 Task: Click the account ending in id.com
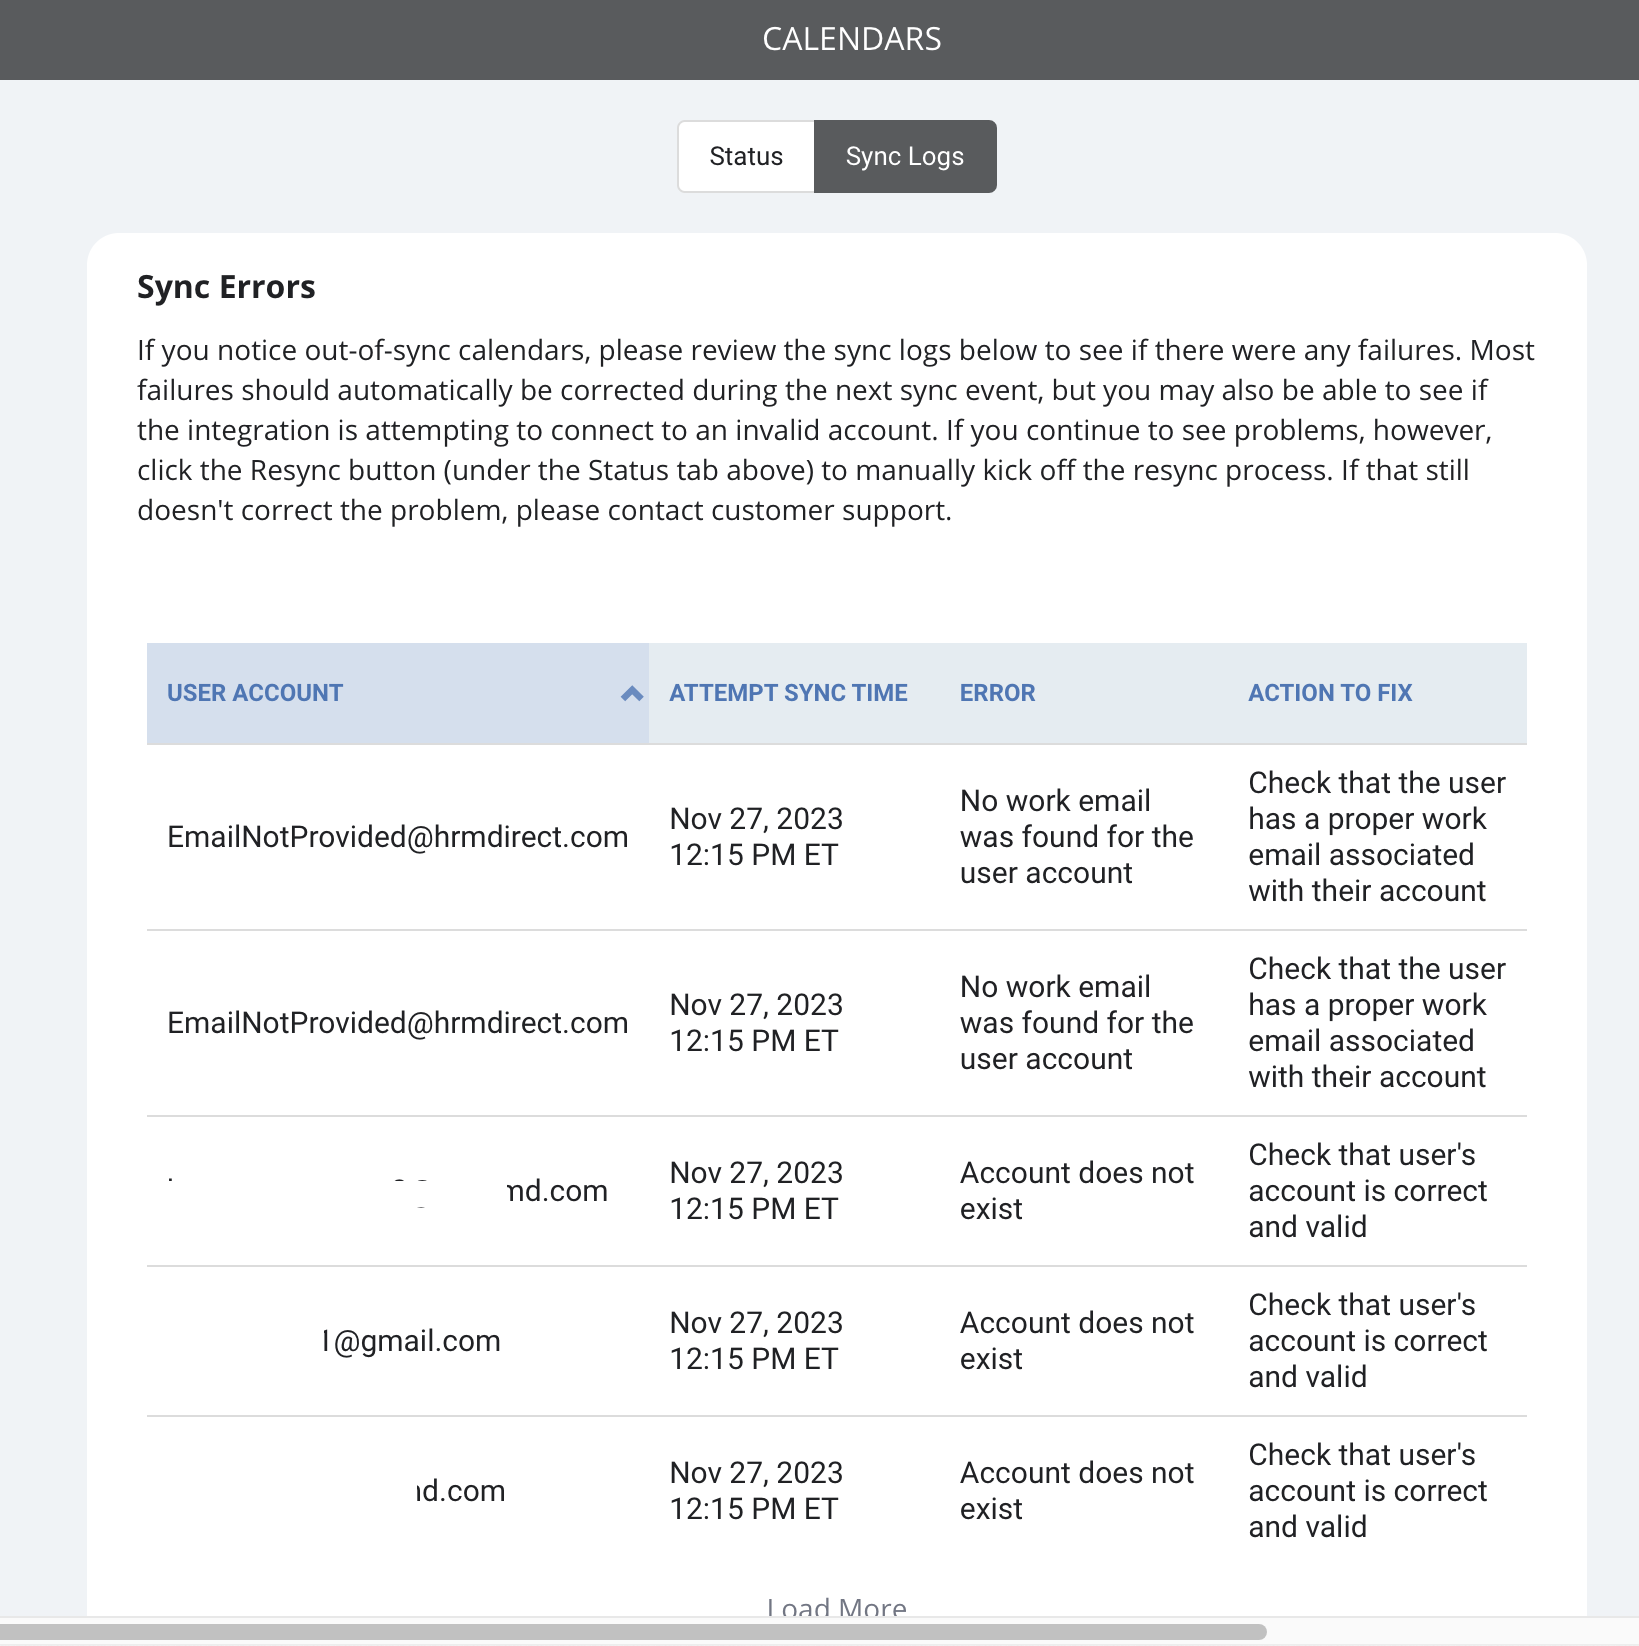pos(460,1491)
